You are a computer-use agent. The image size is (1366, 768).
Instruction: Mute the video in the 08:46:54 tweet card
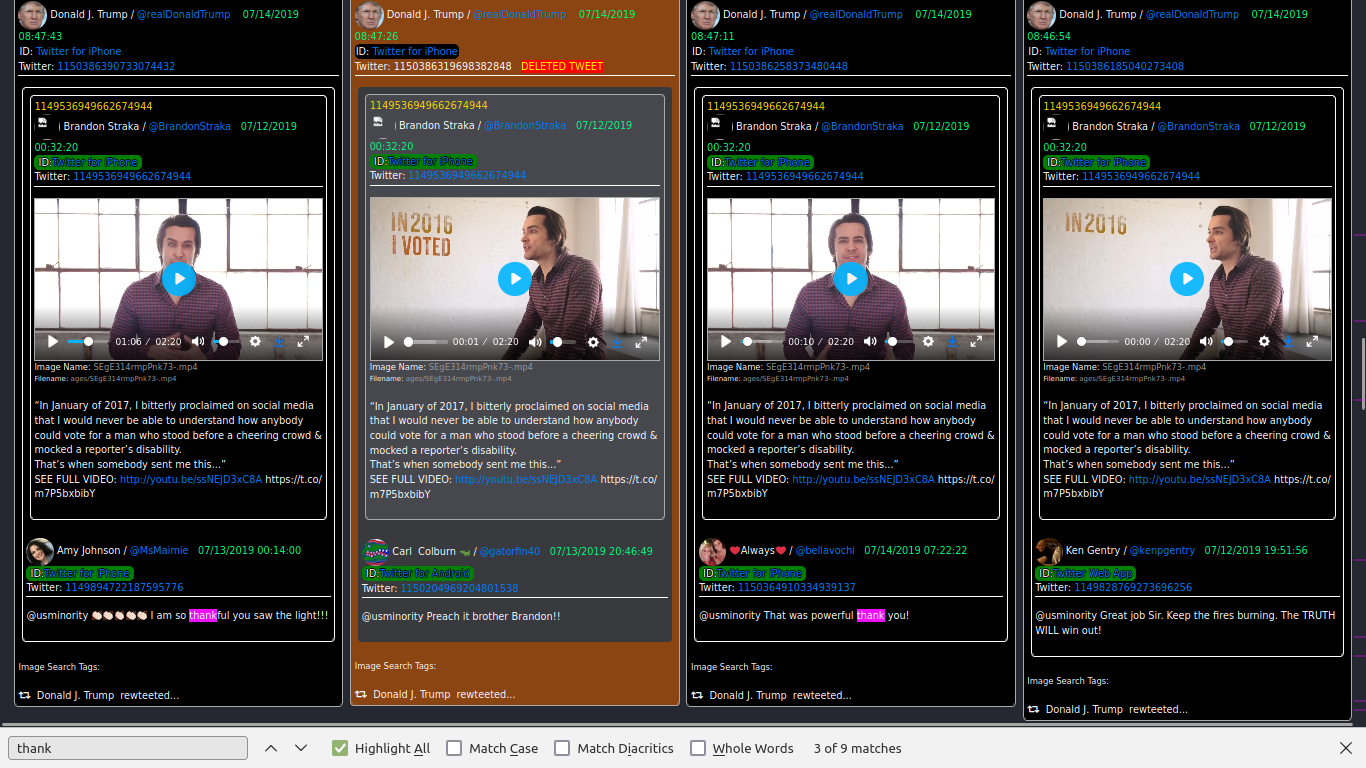pos(1207,341)
